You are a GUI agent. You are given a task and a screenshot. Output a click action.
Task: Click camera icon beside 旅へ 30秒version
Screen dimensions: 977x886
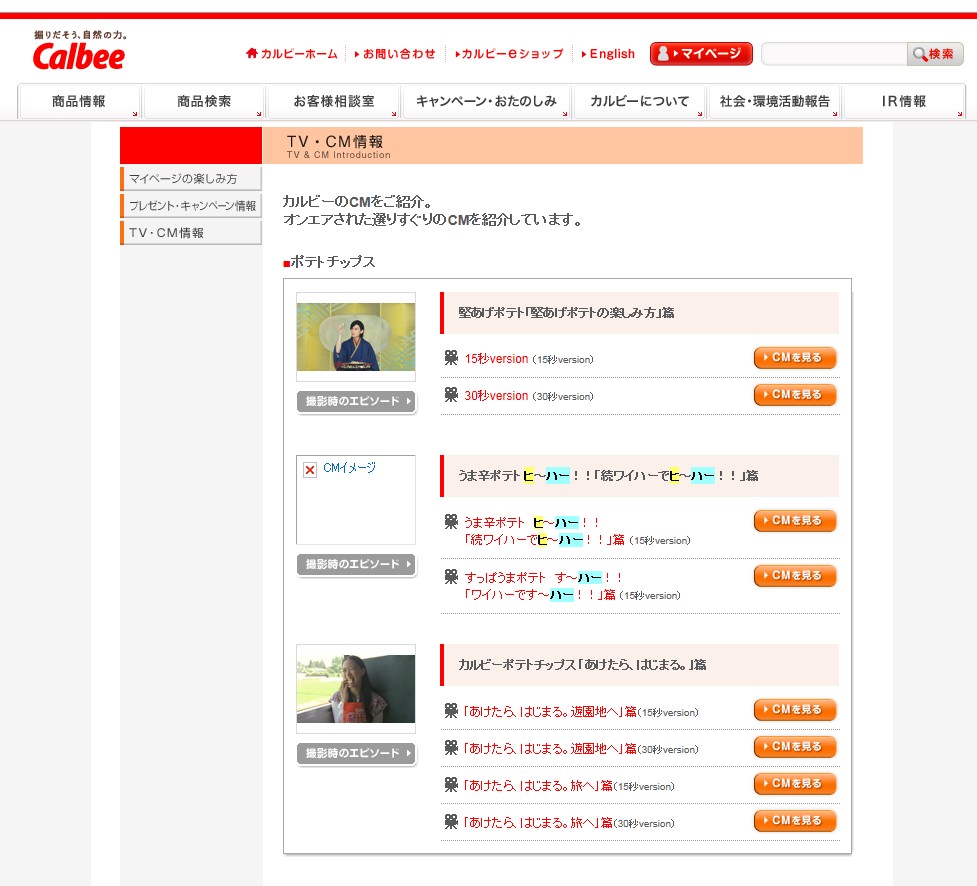click(451, 821)
